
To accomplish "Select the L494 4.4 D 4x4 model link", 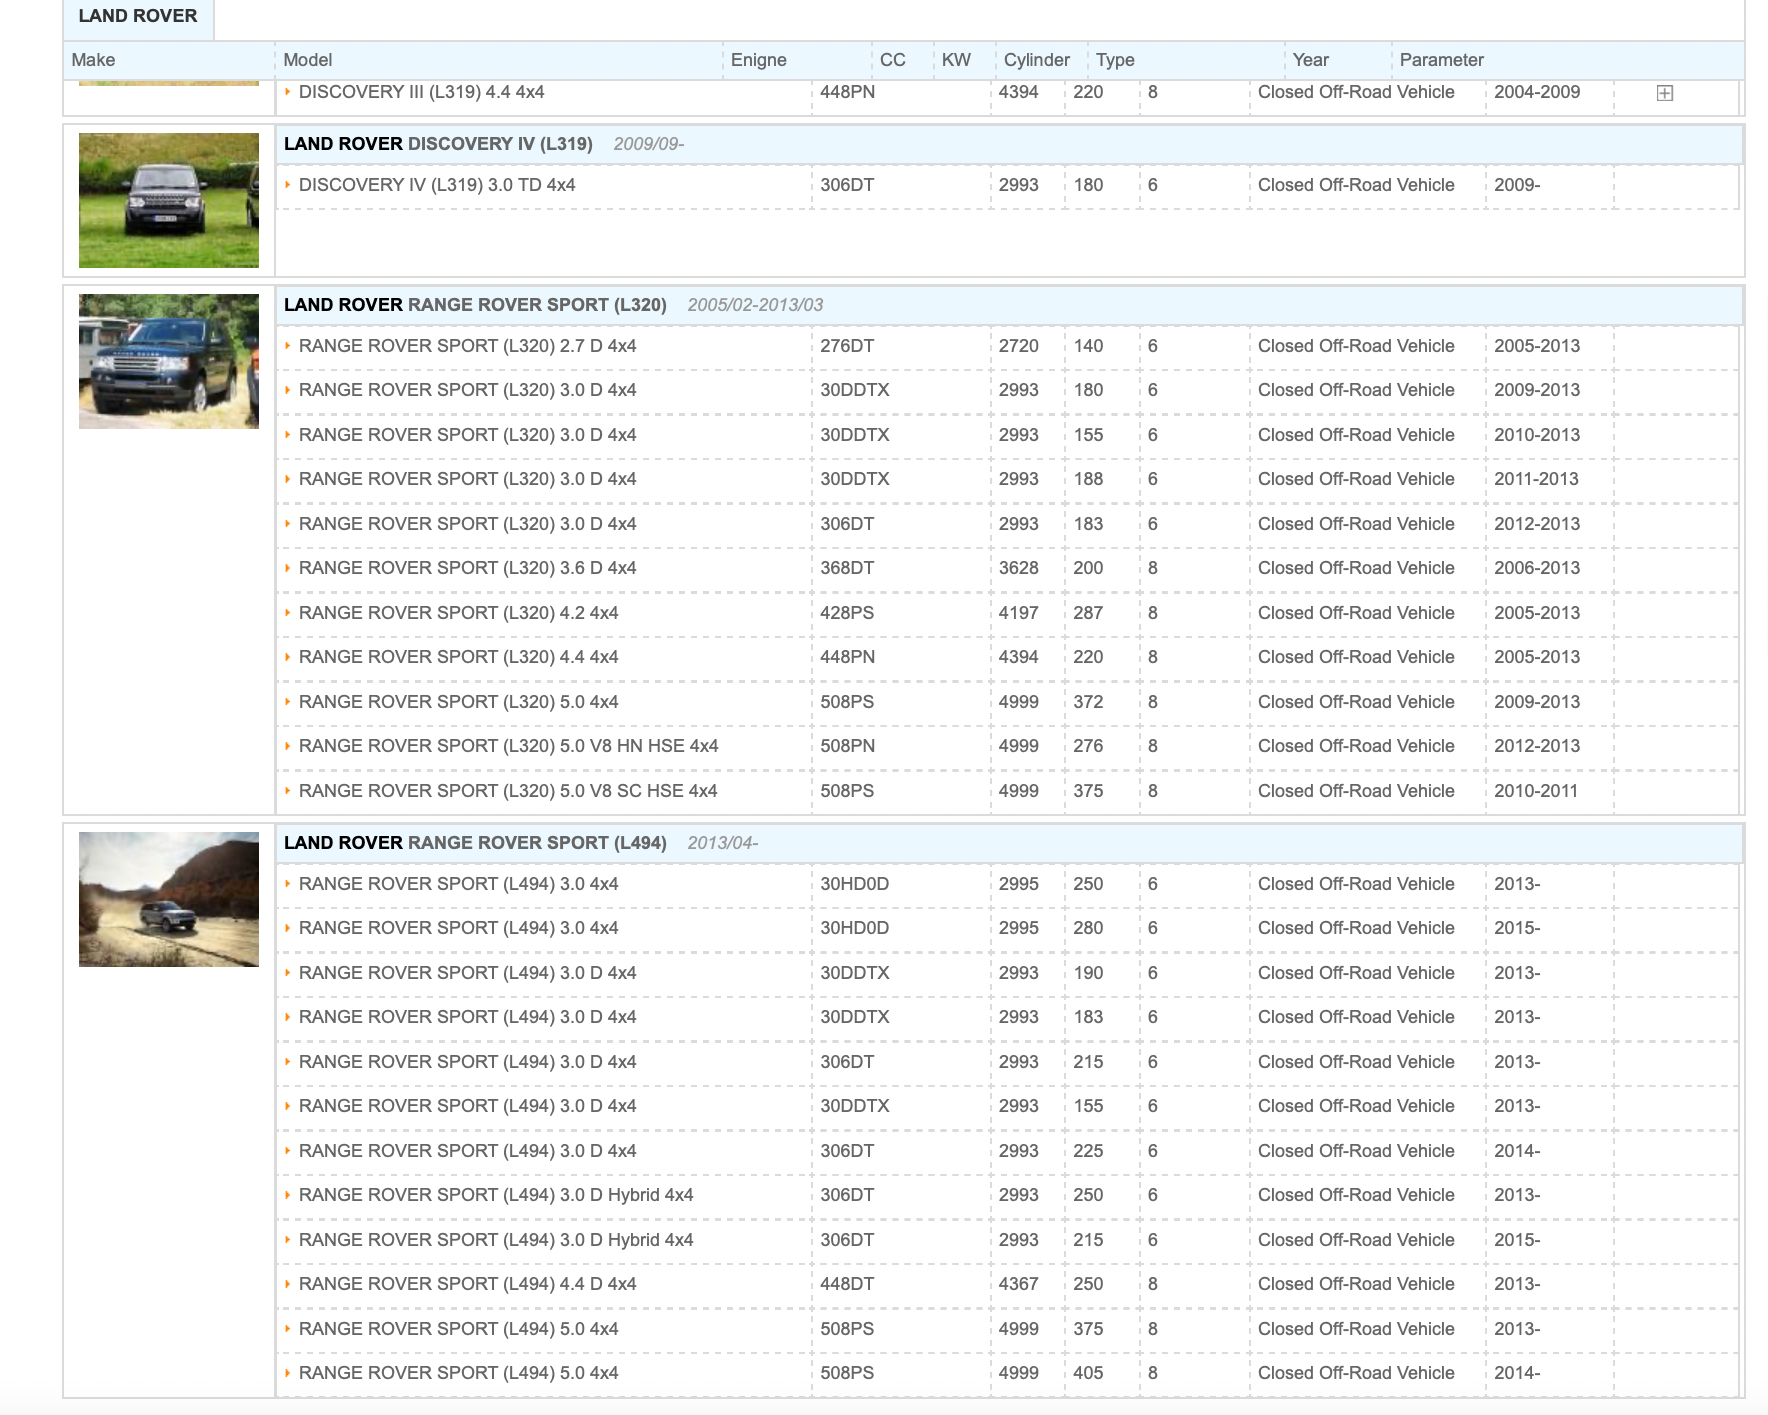I will 467,1284.
